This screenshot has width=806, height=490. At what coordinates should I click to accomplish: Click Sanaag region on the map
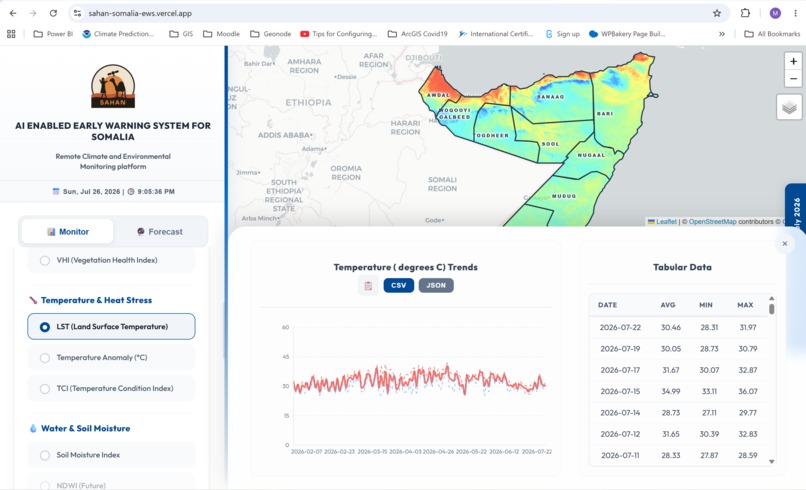tap(551, 97)
